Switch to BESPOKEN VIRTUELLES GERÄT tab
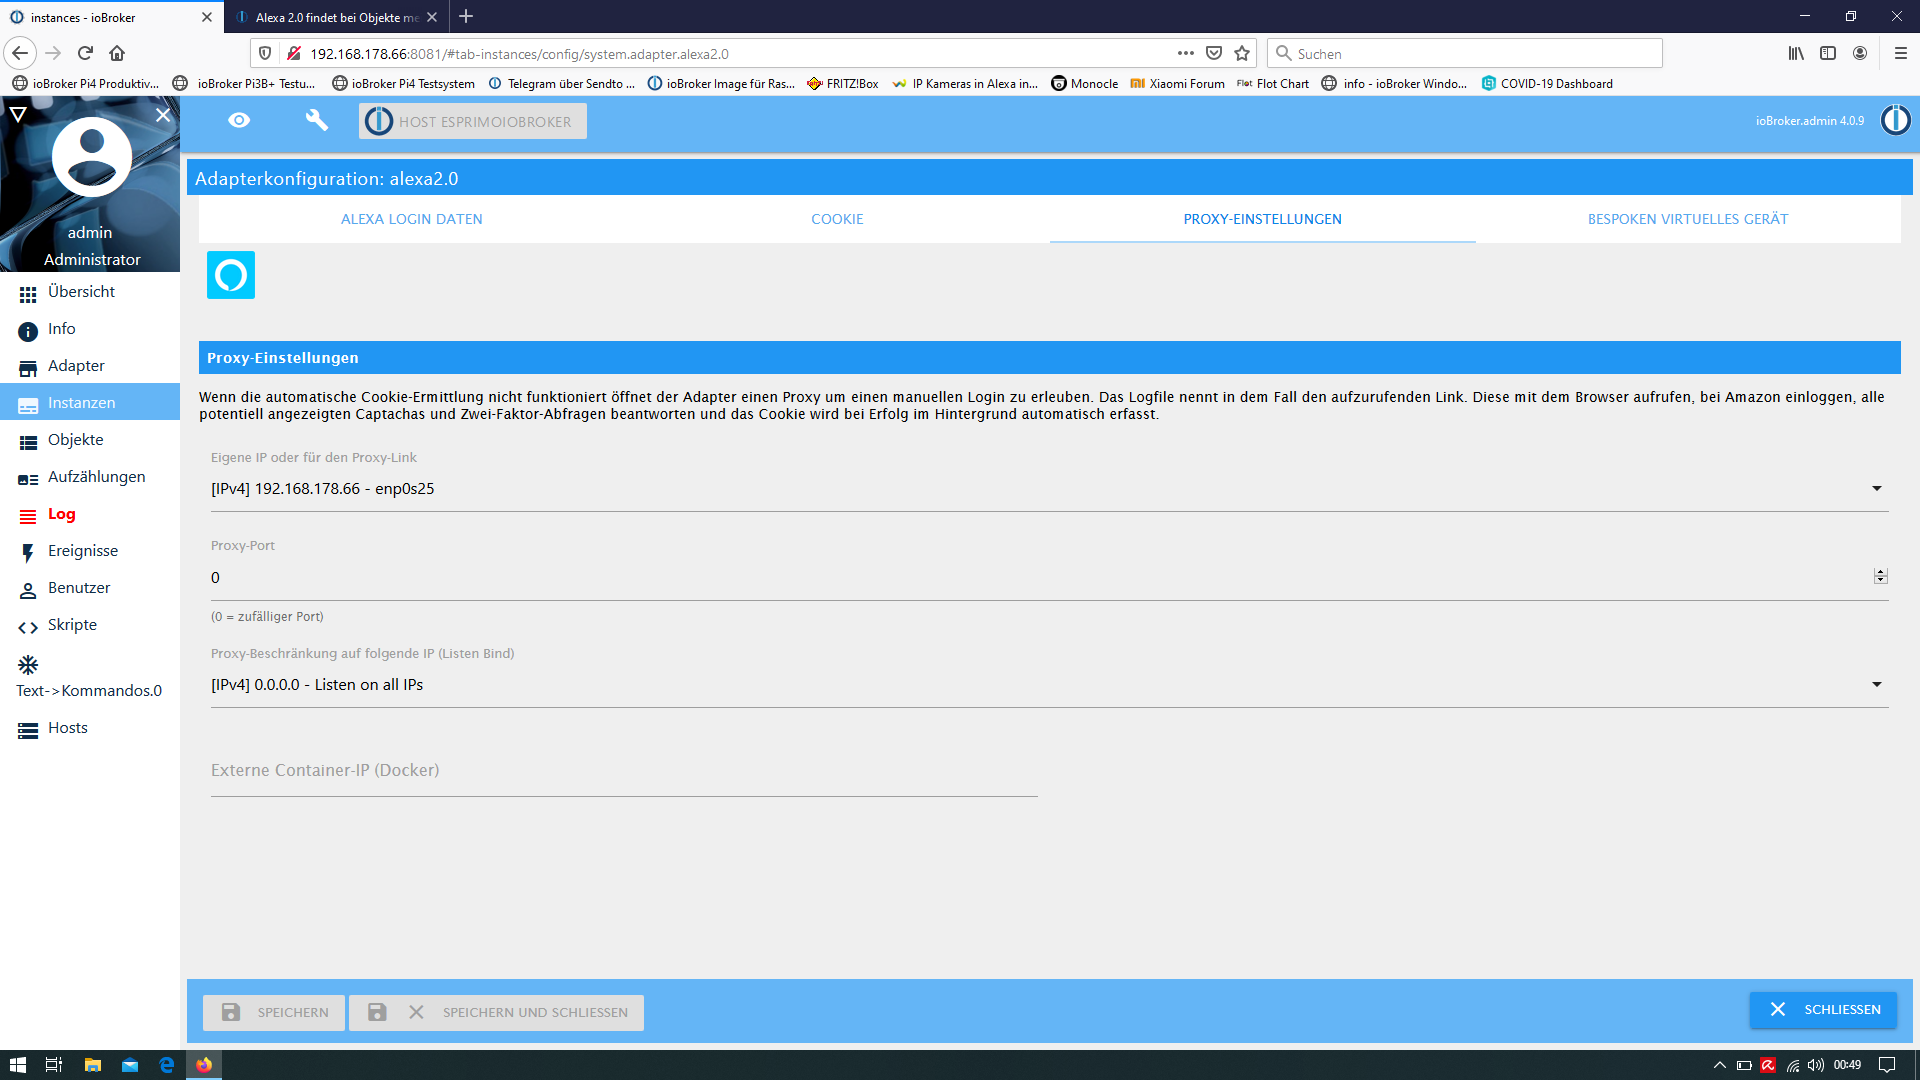 [1688, 219]
